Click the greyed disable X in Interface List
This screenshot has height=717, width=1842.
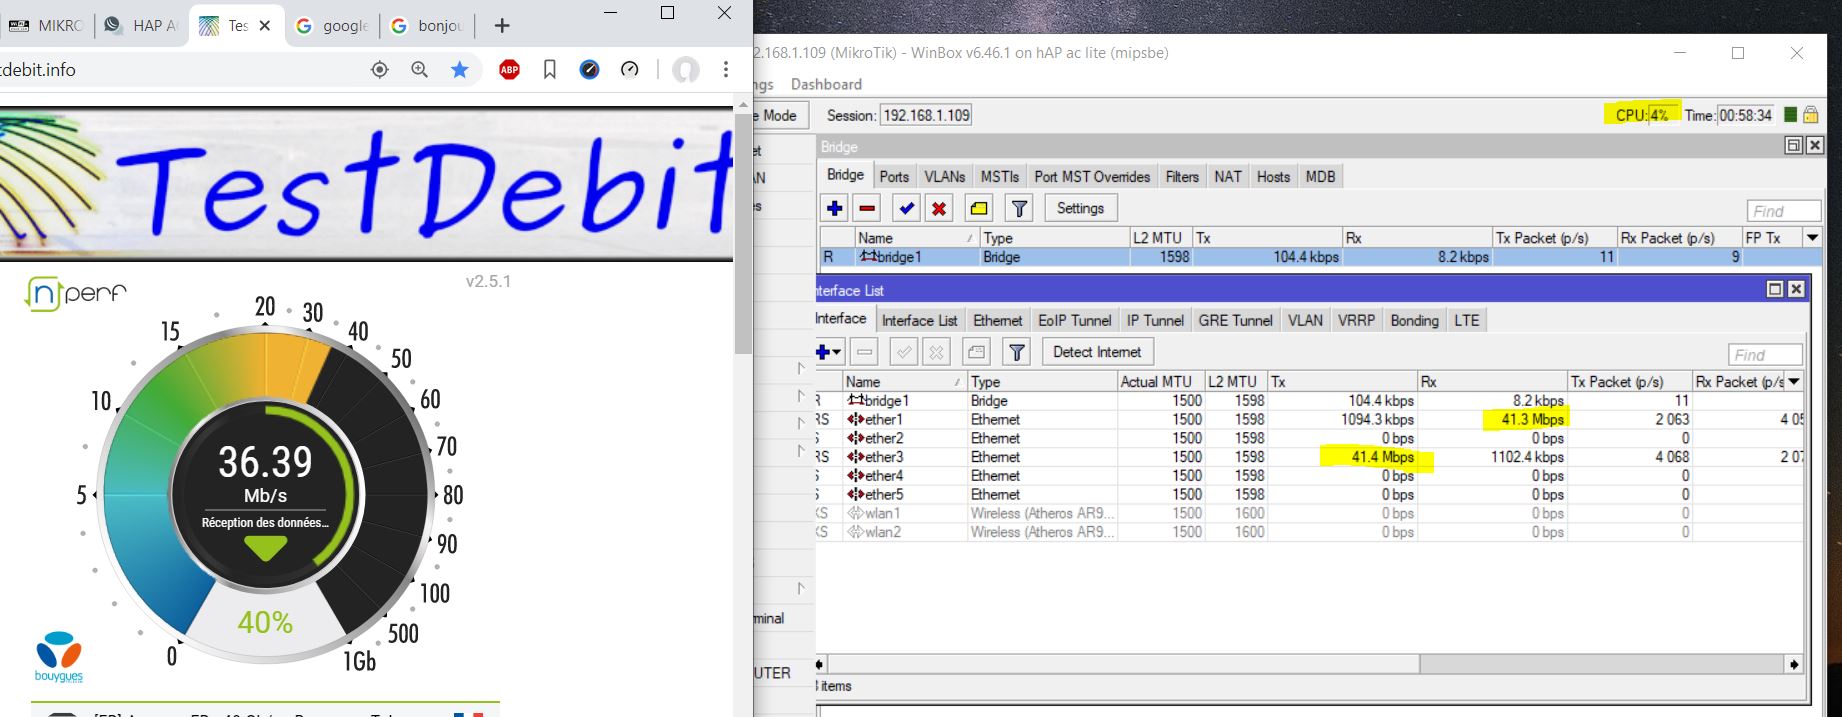(937, 352)
